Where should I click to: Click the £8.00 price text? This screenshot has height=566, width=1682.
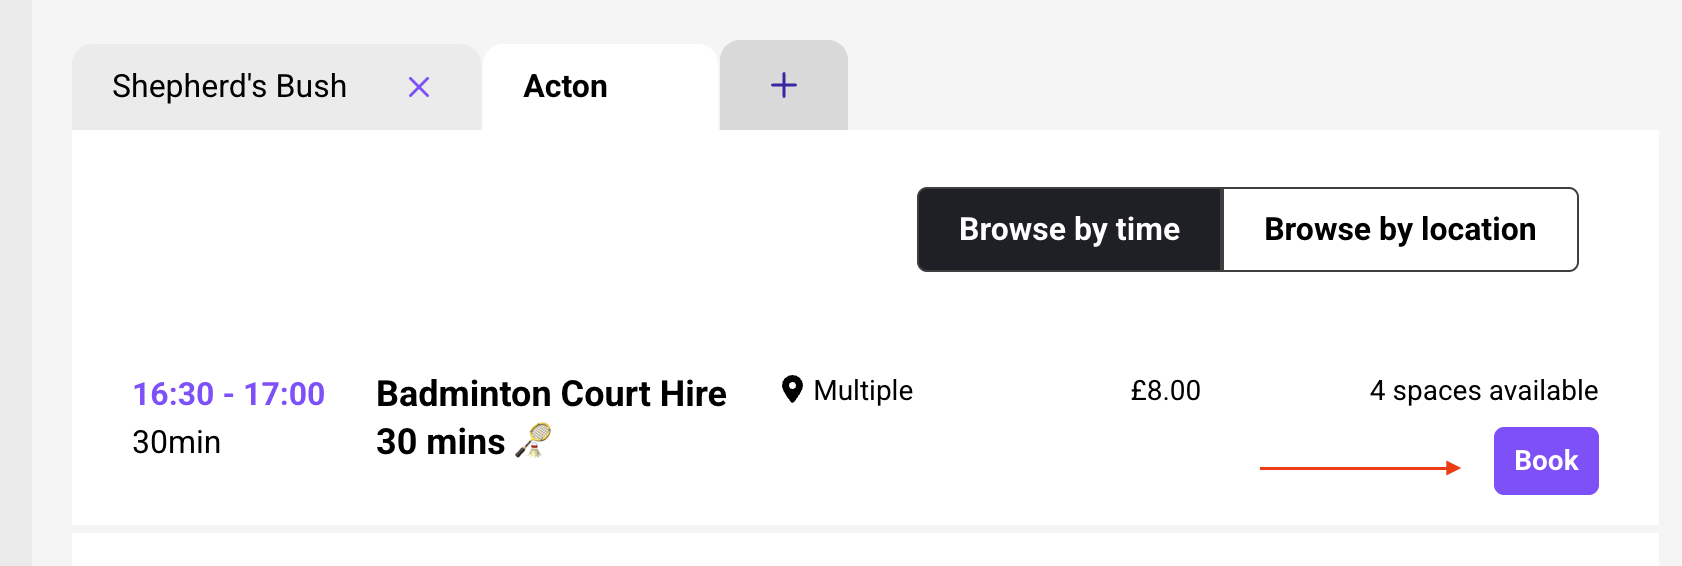coord(1166,390)
